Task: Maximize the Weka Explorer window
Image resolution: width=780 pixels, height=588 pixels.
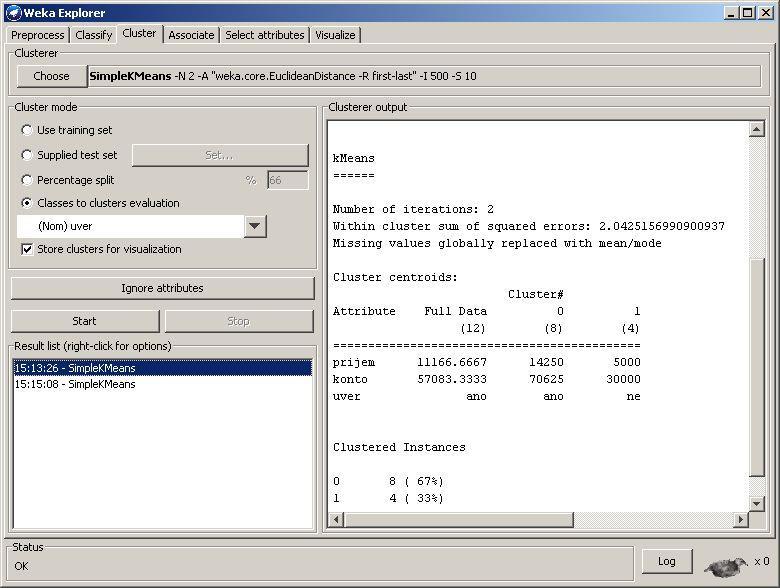Action: click(747, 13)
